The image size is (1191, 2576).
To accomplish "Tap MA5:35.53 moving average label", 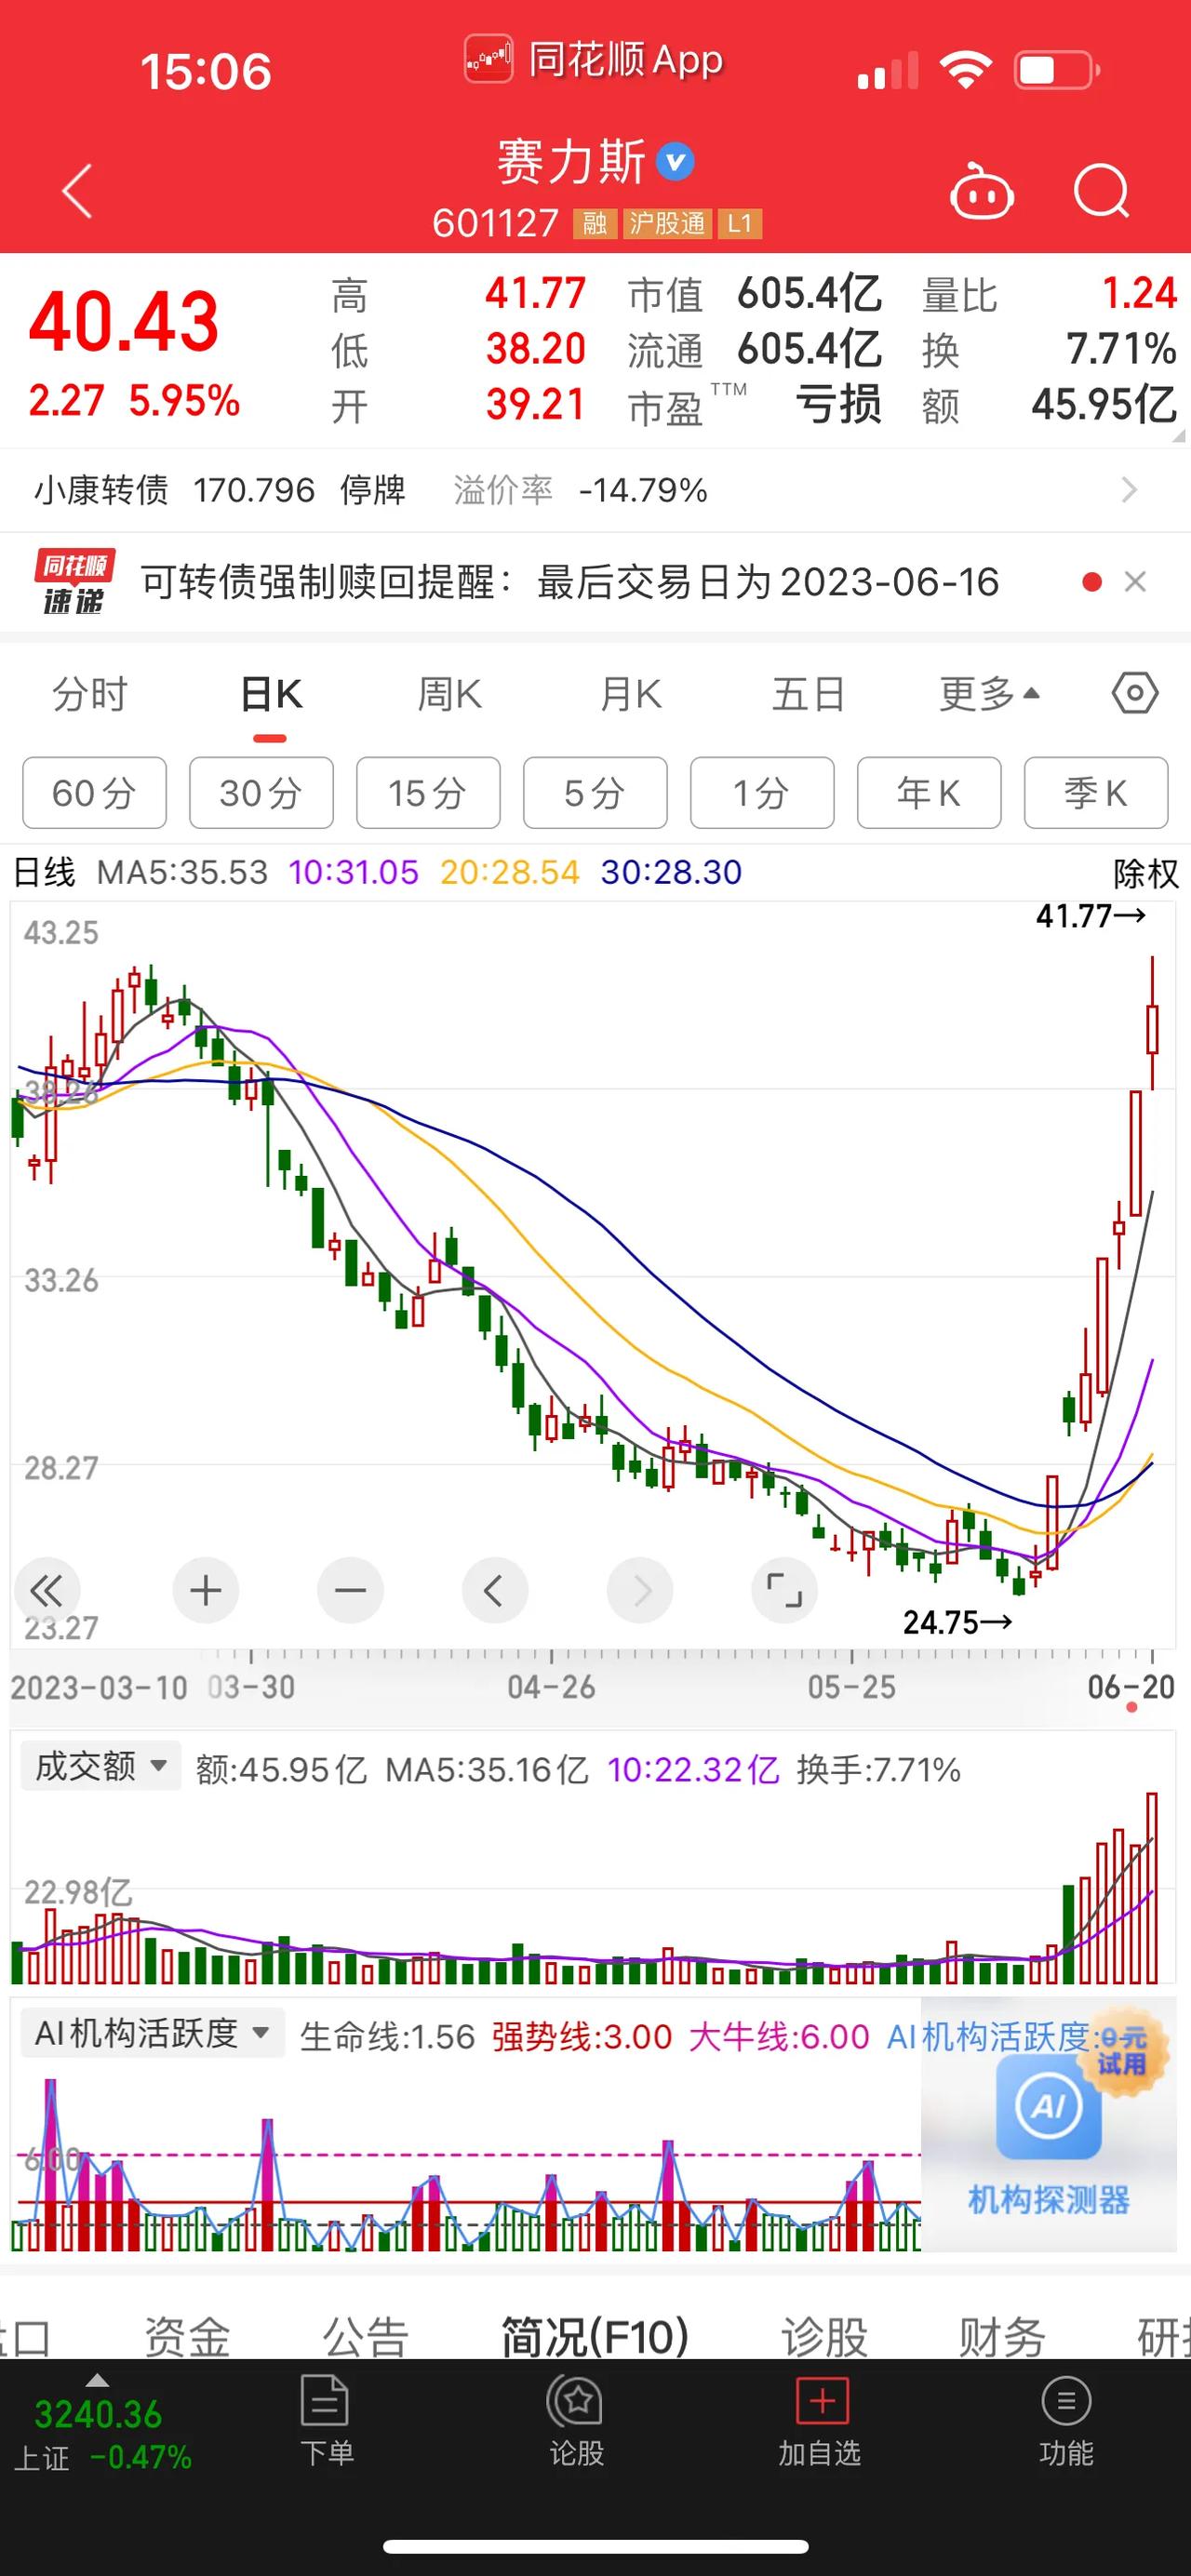I will pos(182,872).
